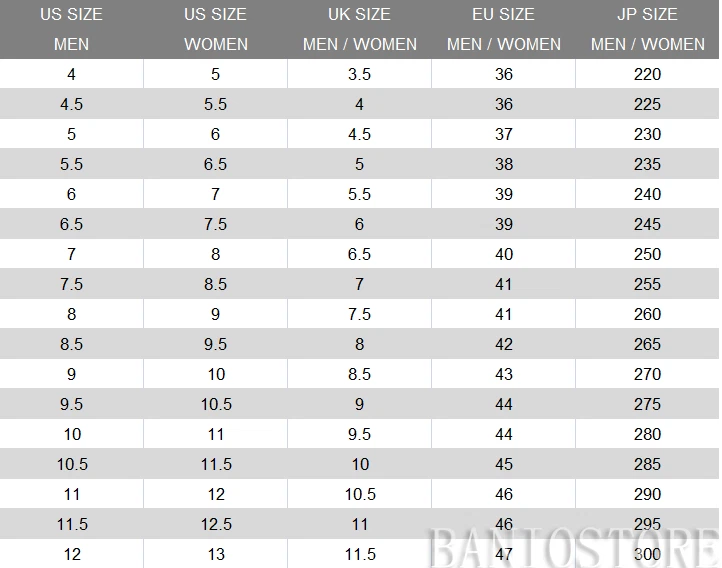Select the UK SIZE MEN / WOMEN header
The width and height of the screenshot is (722, 568).
[360, 29]
